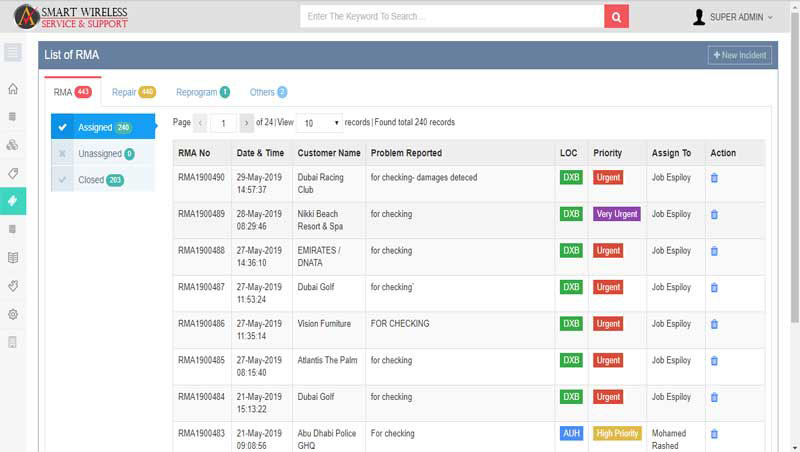The image size is (800, 452).
Task: Click the New Incident button
Action: [x=739, y=56]
